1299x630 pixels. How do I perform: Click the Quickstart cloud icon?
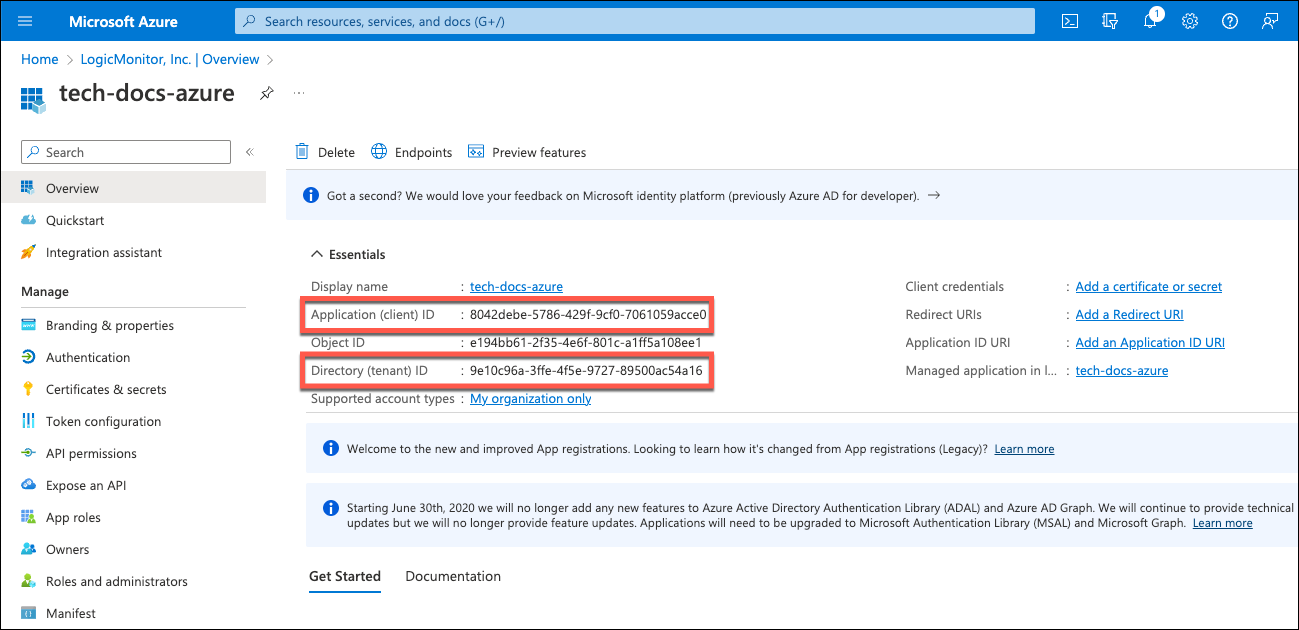(28, 220)
